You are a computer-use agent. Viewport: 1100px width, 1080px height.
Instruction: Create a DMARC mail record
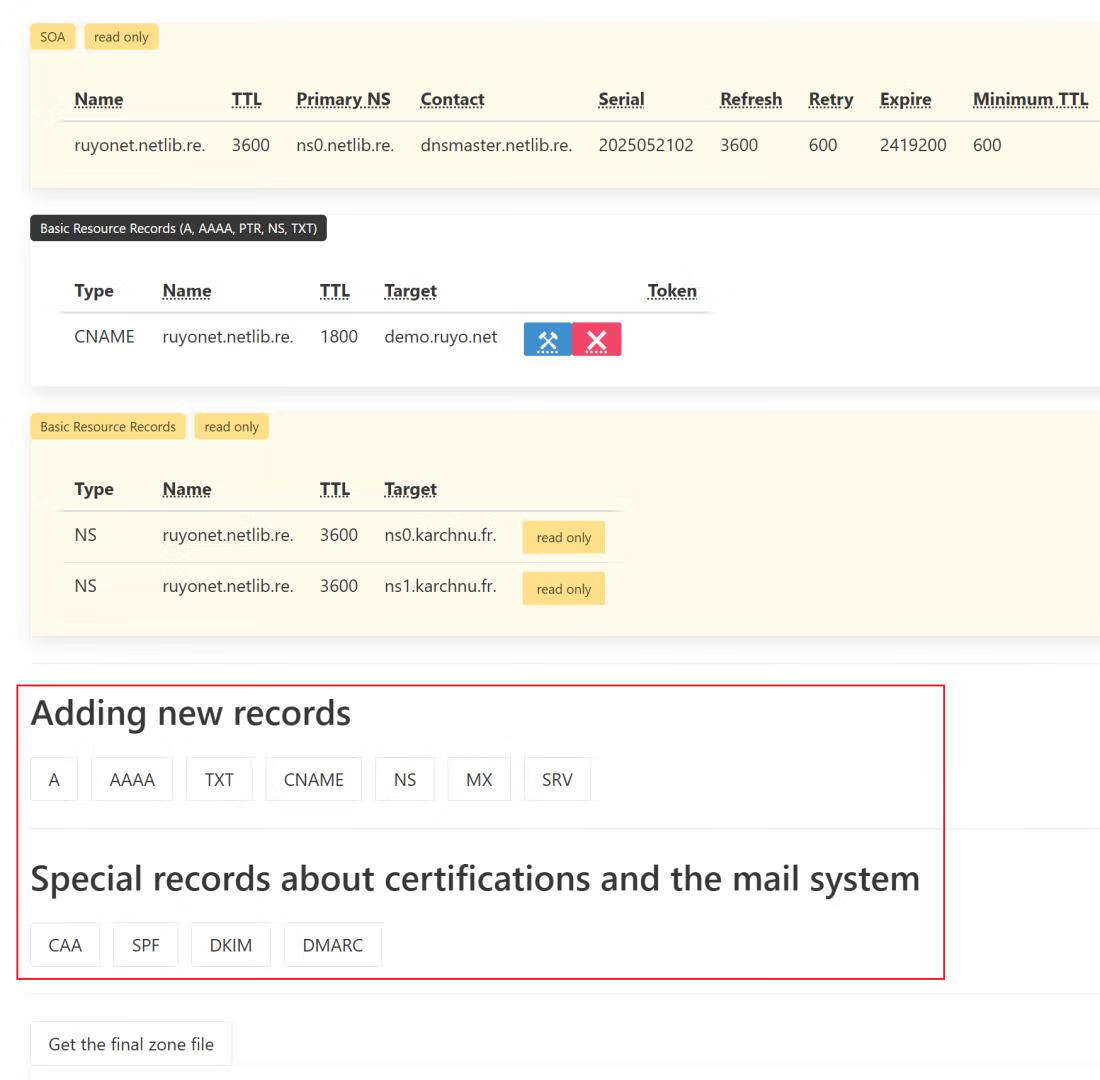(332, 945)
